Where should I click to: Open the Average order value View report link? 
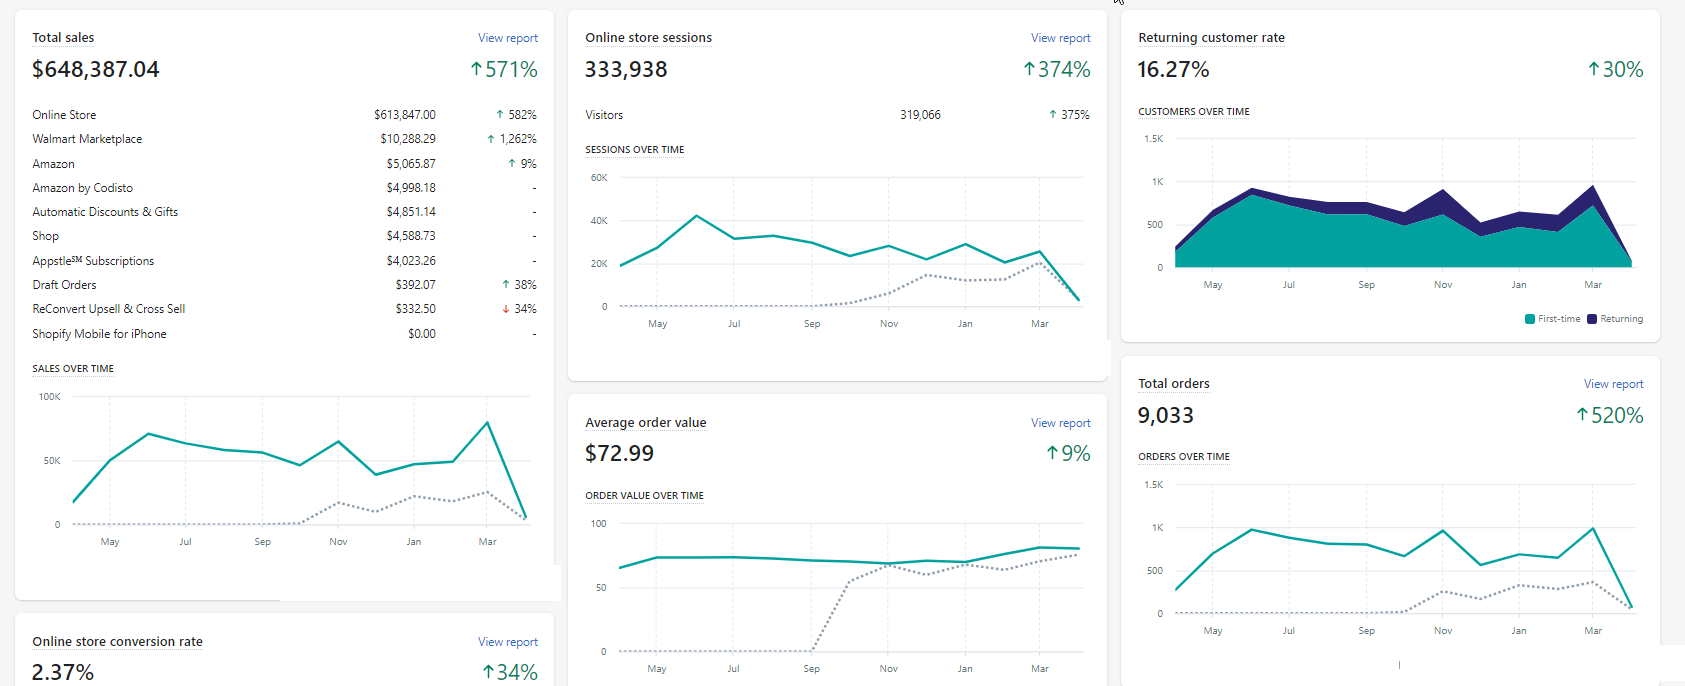coord(1060,423)
